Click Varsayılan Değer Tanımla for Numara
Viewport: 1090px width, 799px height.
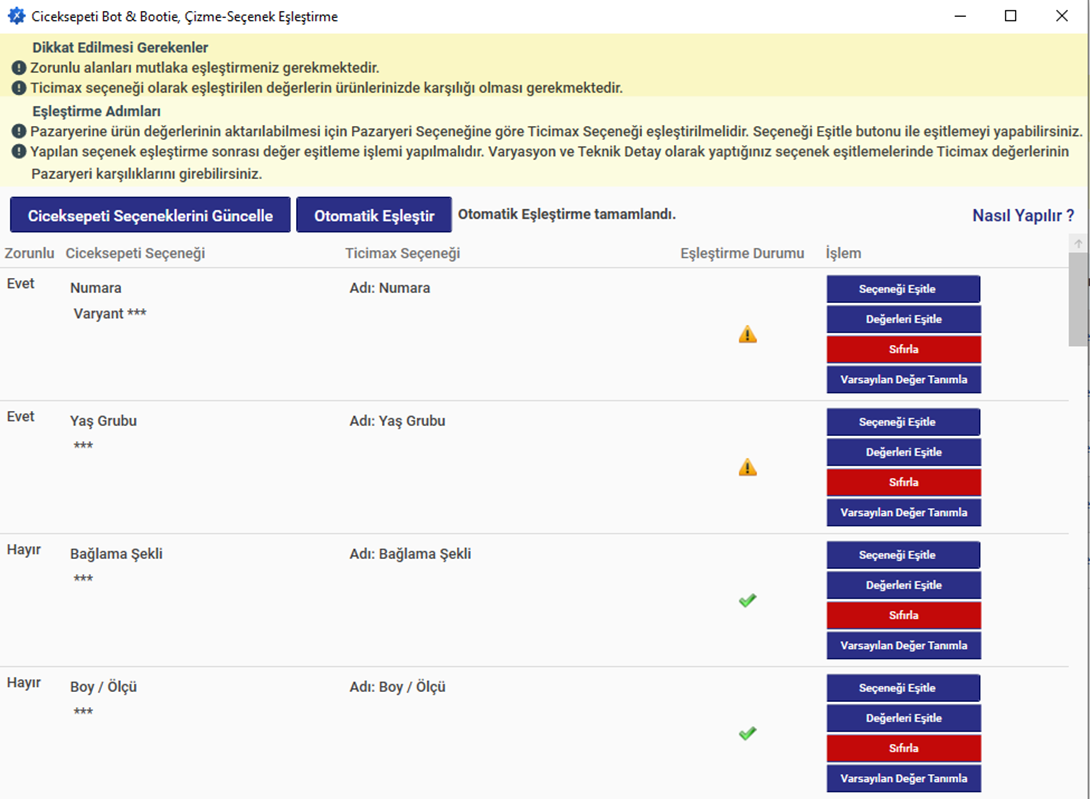(x=903, y=380)
